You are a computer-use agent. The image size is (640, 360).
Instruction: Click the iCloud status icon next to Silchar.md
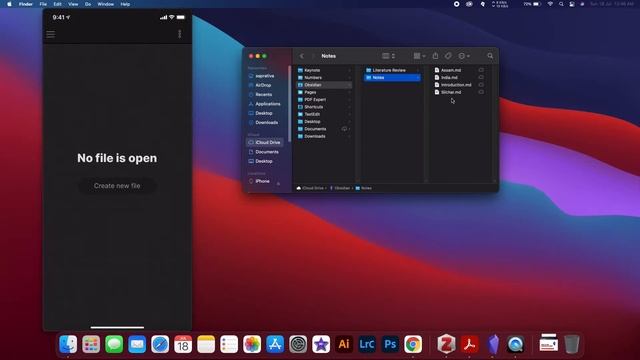pyautogui.click(x=481, y=92)
